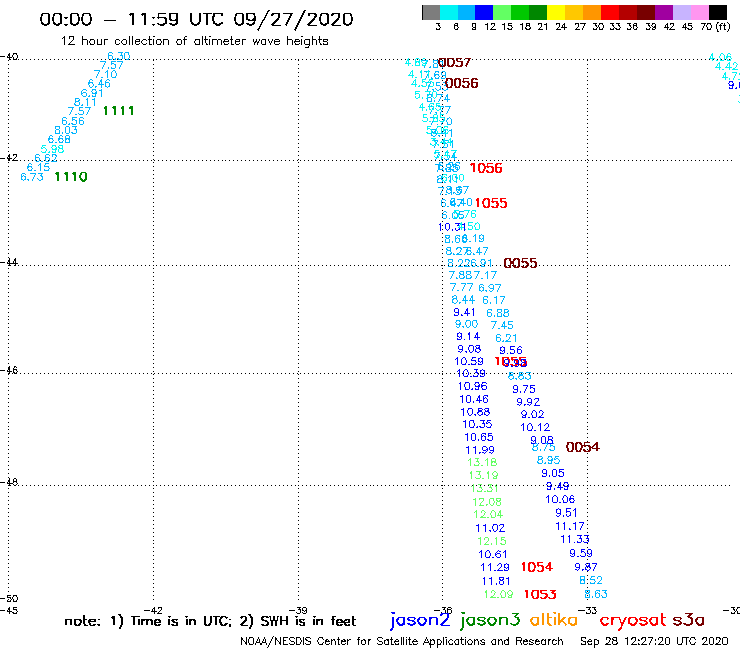Select the wave height value 5.98
Screen dimensions: 740x650
click(x=52, y=149)
